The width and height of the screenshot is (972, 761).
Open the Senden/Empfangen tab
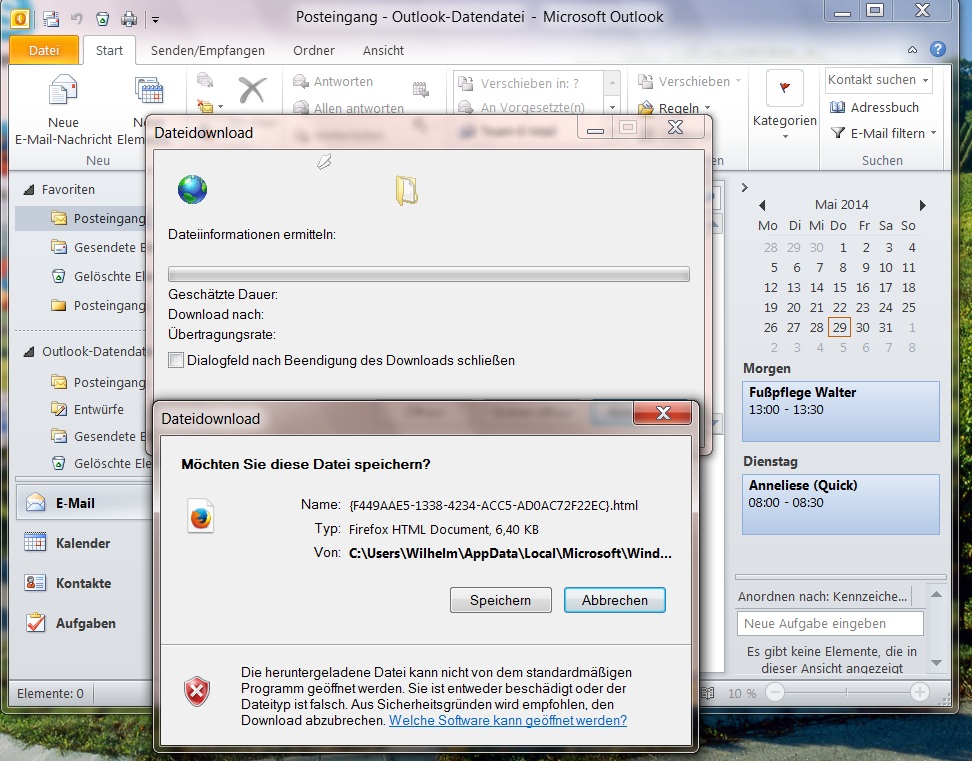pyautogui.click(x=208, y=50)
